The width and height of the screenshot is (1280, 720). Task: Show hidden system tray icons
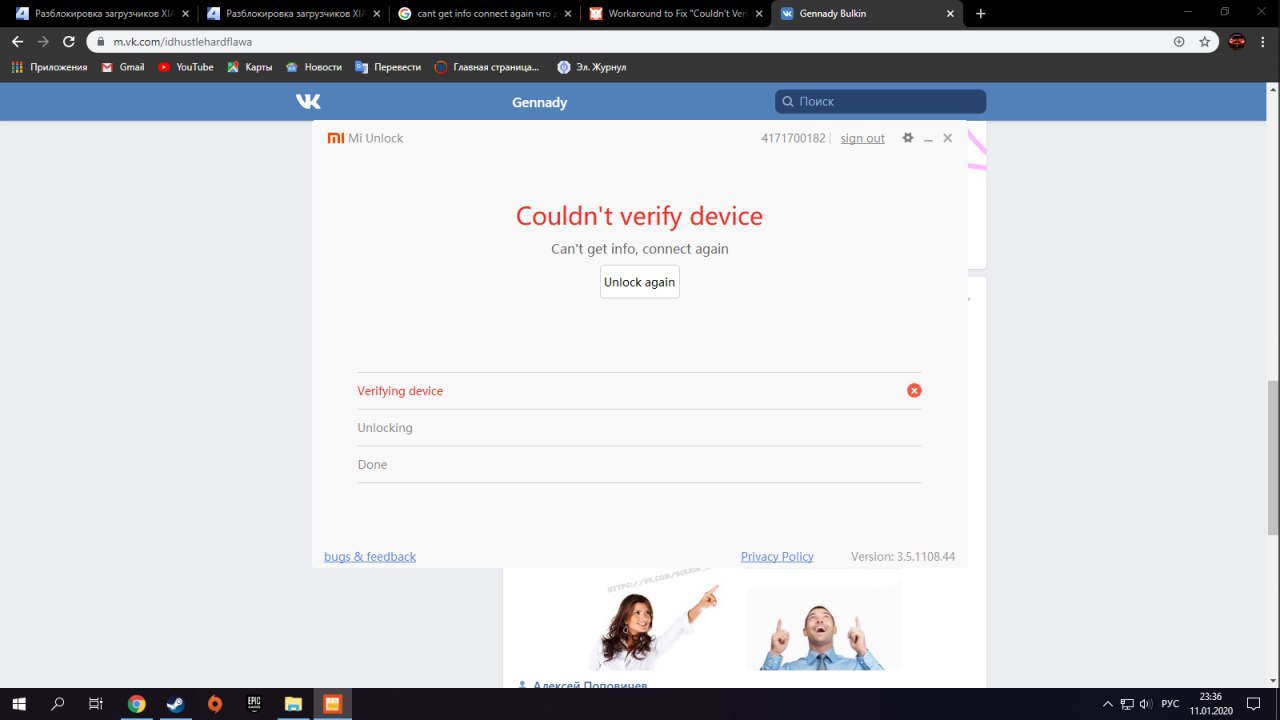pyautogui.click(x=1107, y=704)
